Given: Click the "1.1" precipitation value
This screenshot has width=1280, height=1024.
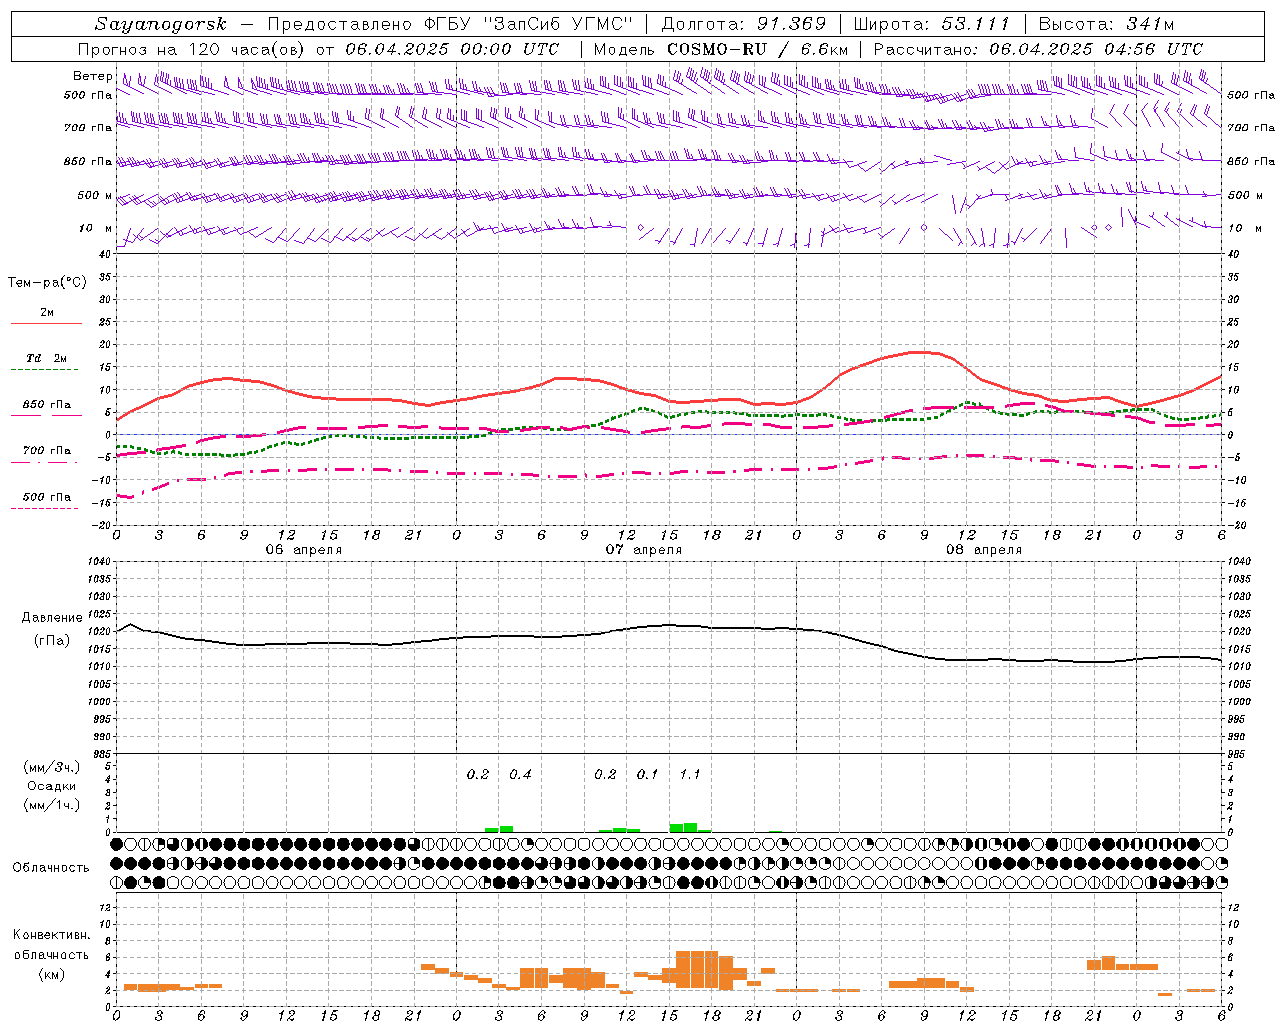Looking at the screenshot, I should pos(690,774).
